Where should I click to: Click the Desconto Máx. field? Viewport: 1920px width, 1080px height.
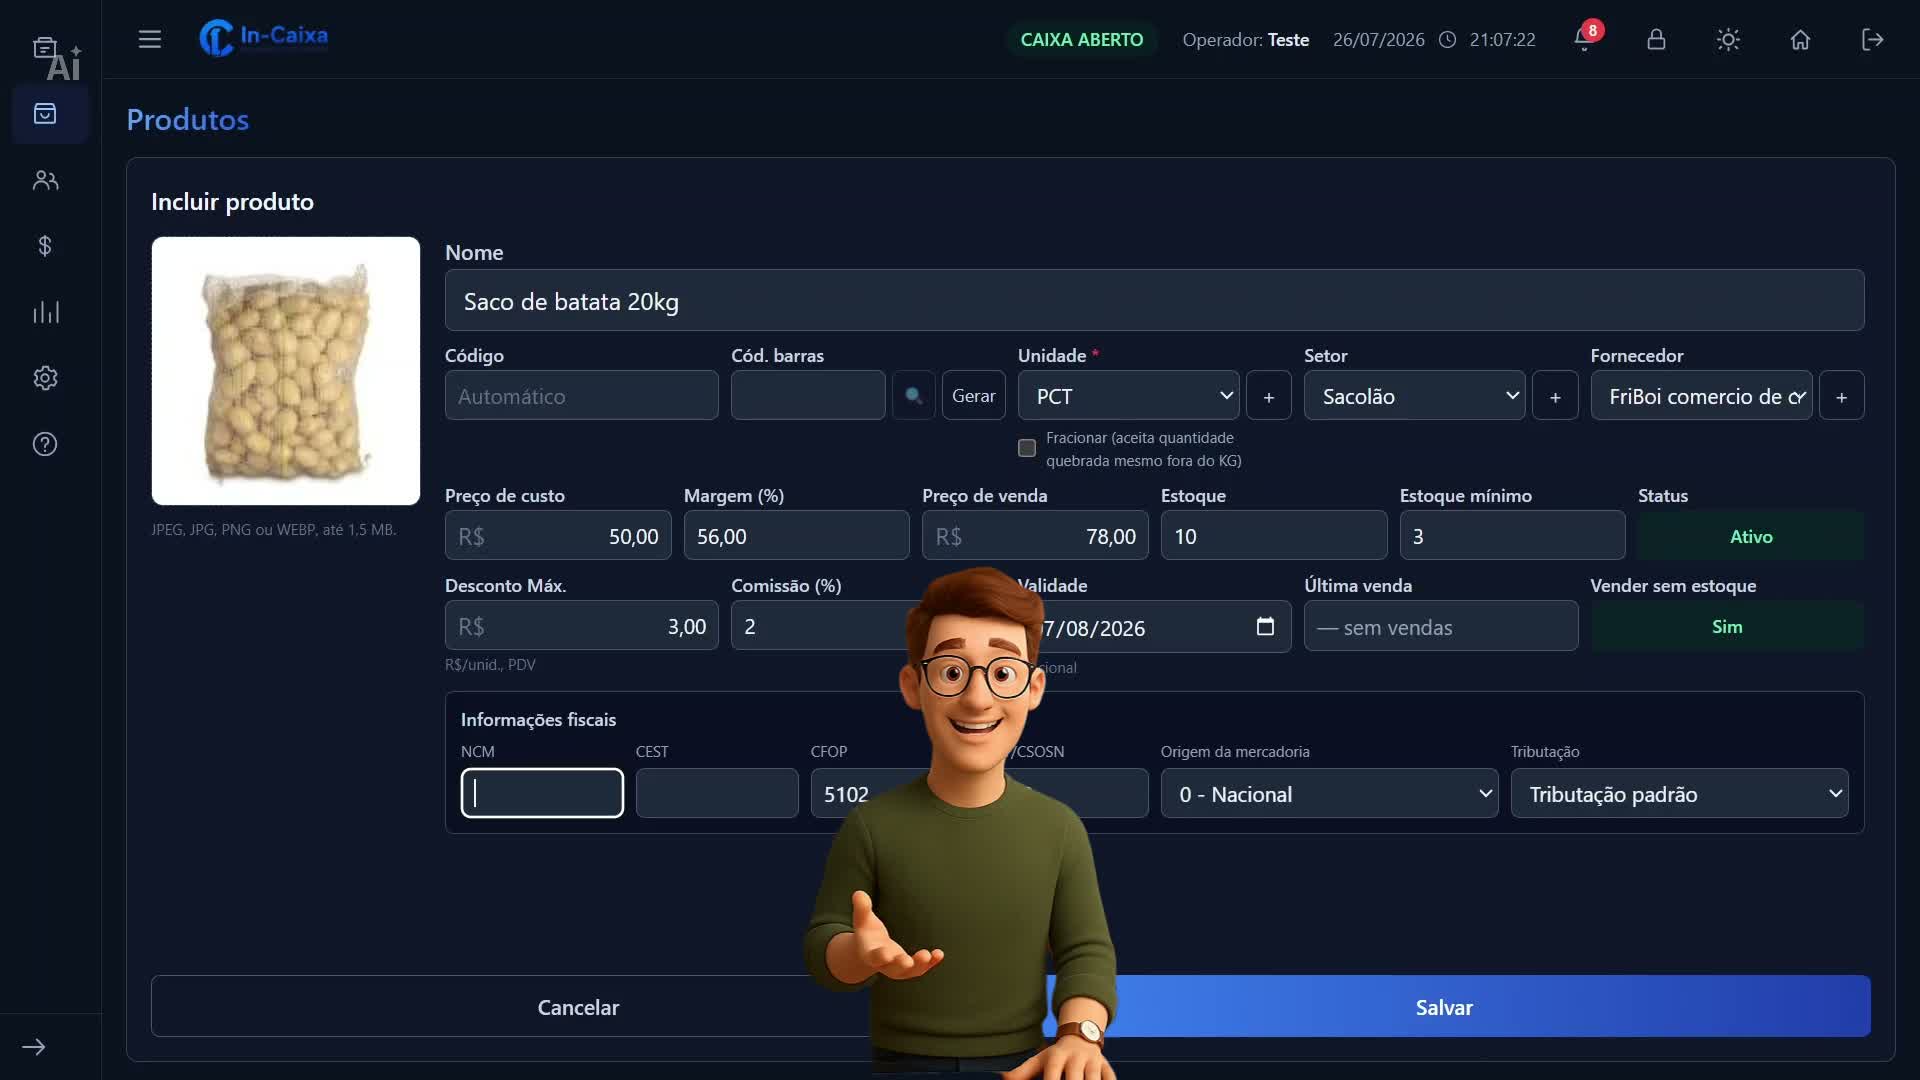tap(582, 626)
